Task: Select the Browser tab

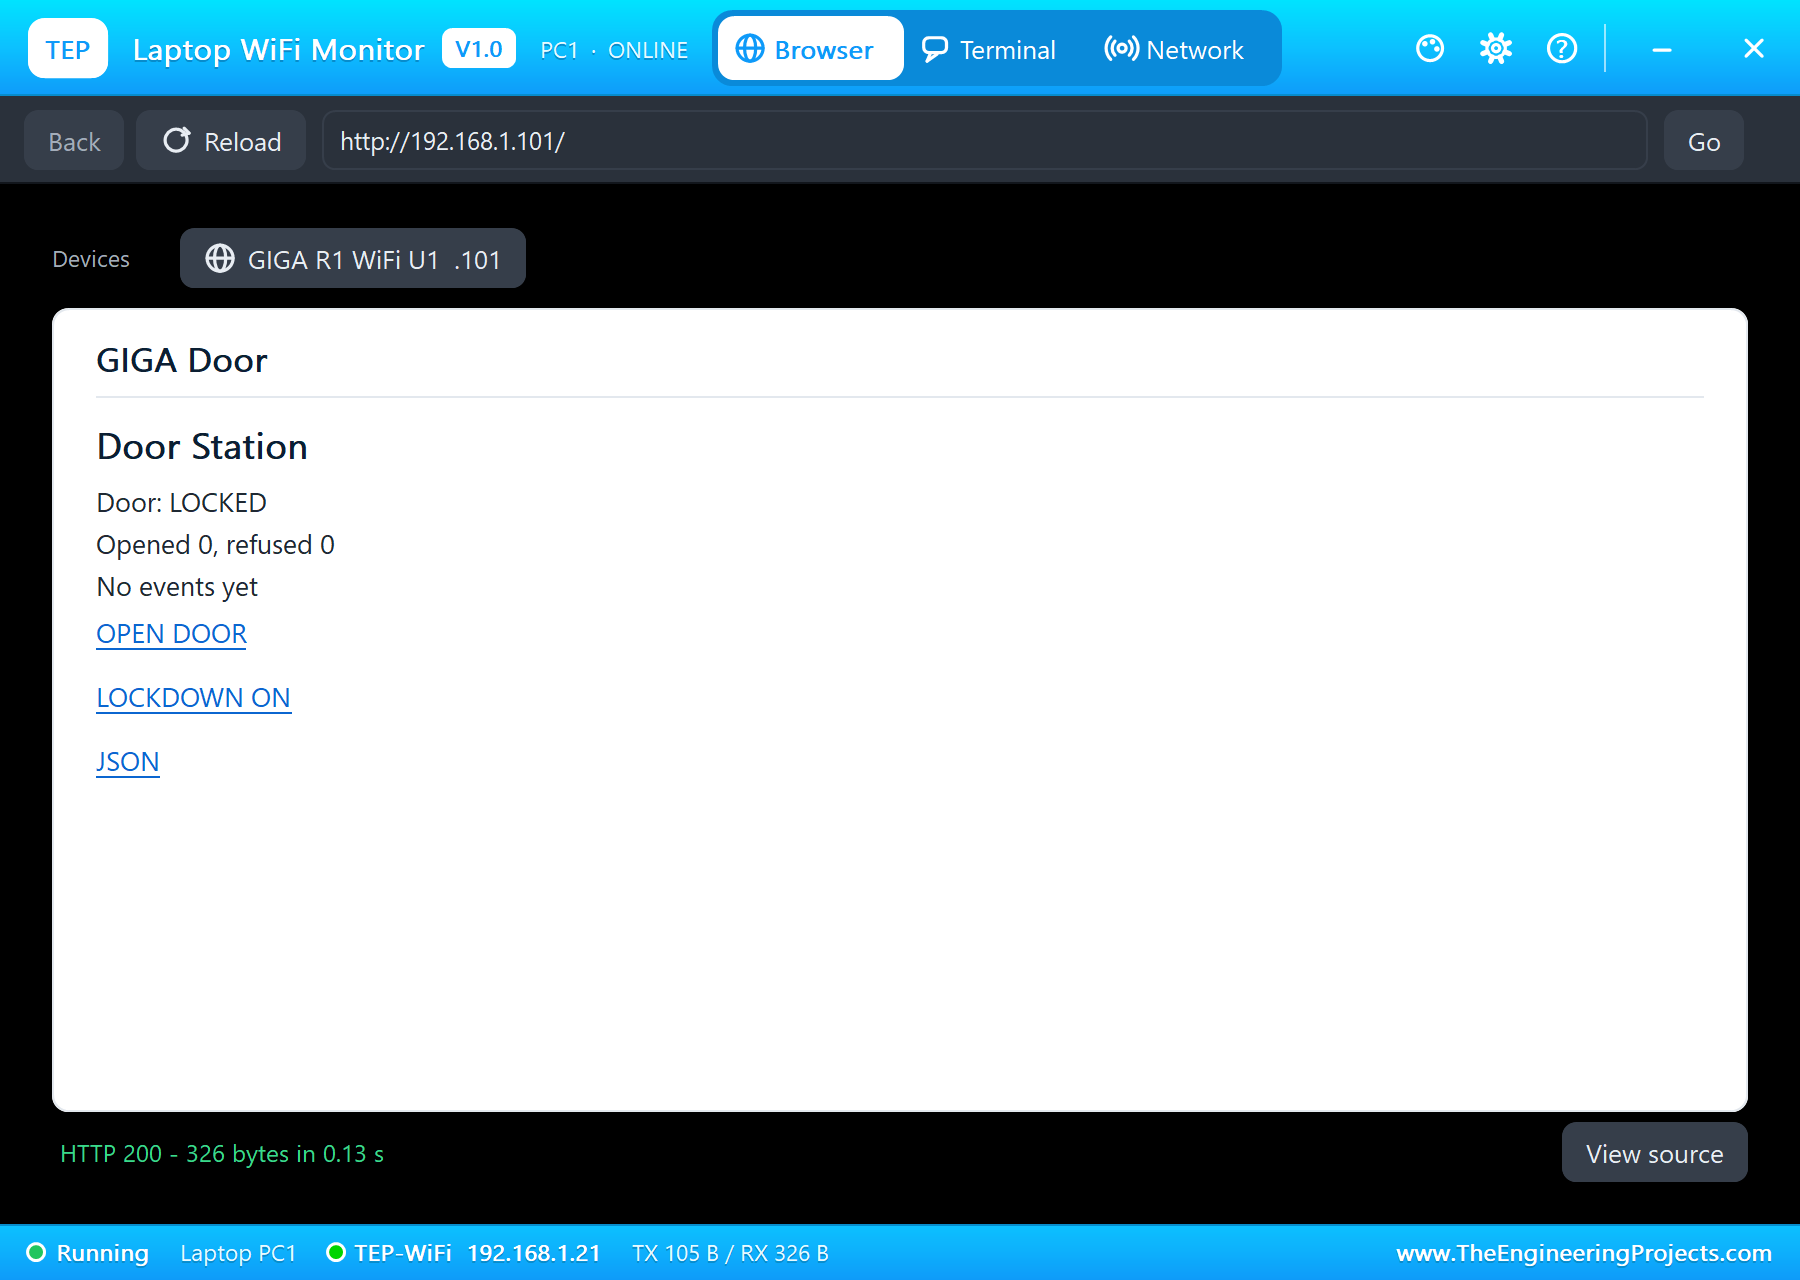Action: [x=810, y=49]
